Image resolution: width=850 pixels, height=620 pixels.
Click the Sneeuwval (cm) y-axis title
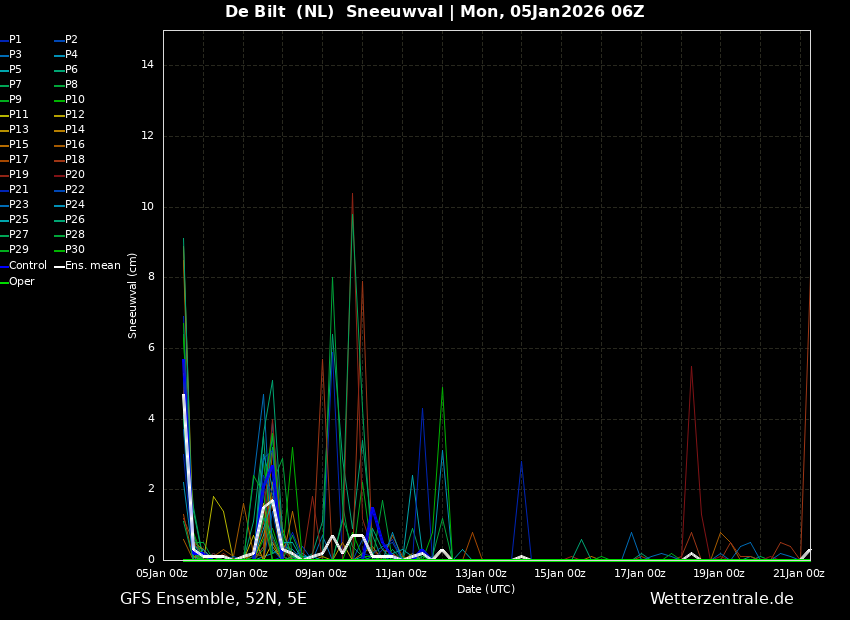point(132,296)
